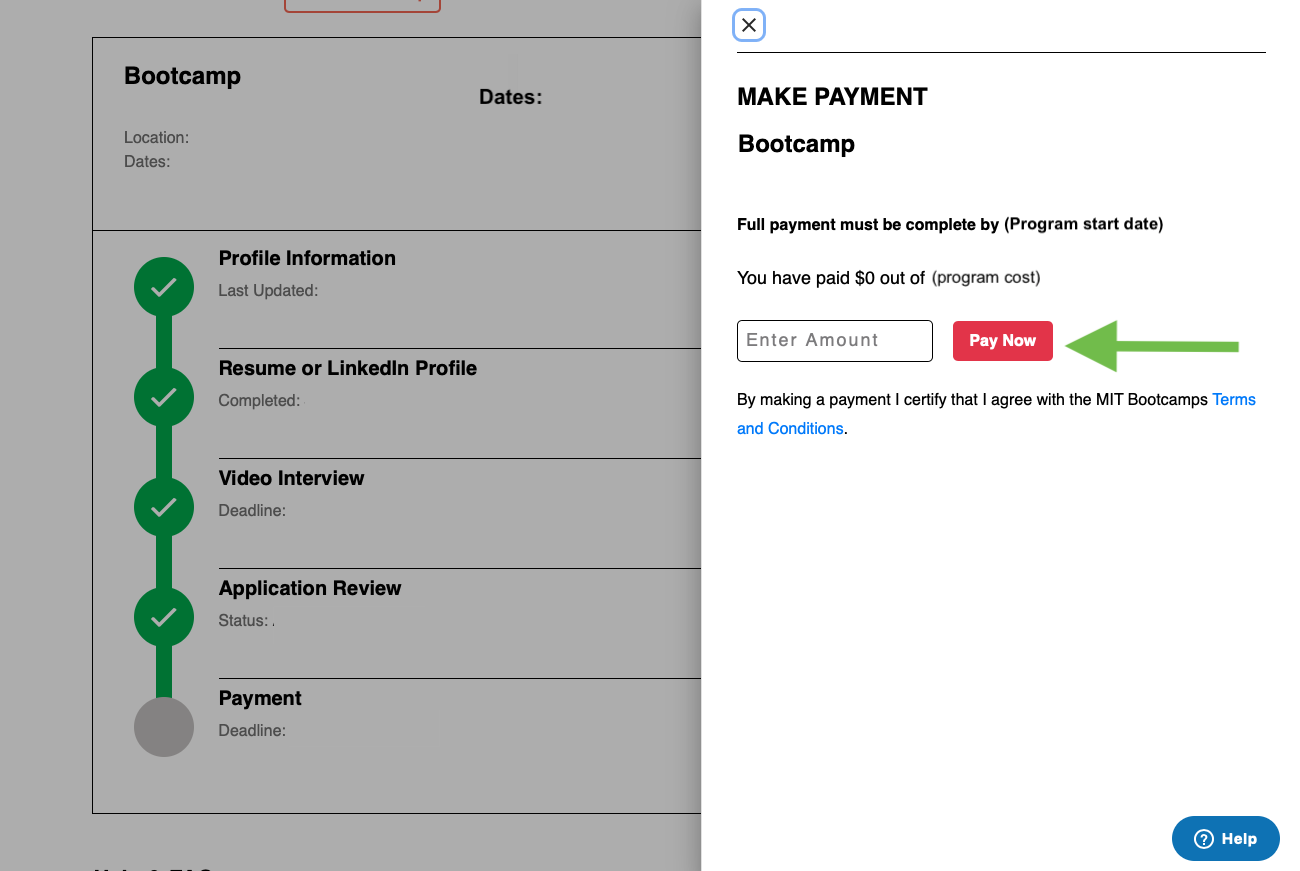1300x871 pixels.
Task: Click the gray Payment step circle
Action: [x=164, y=727]
